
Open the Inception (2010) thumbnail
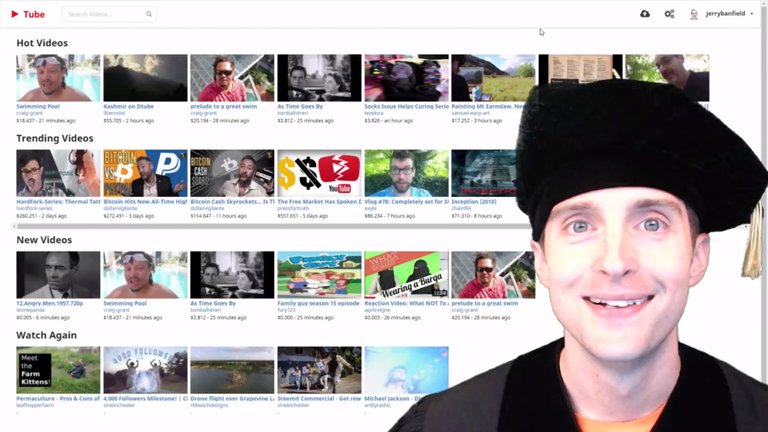coord(484,173)
